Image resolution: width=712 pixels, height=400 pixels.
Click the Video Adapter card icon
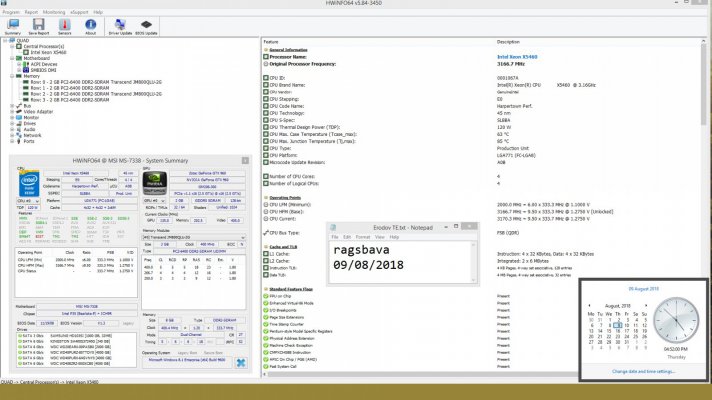19,112
